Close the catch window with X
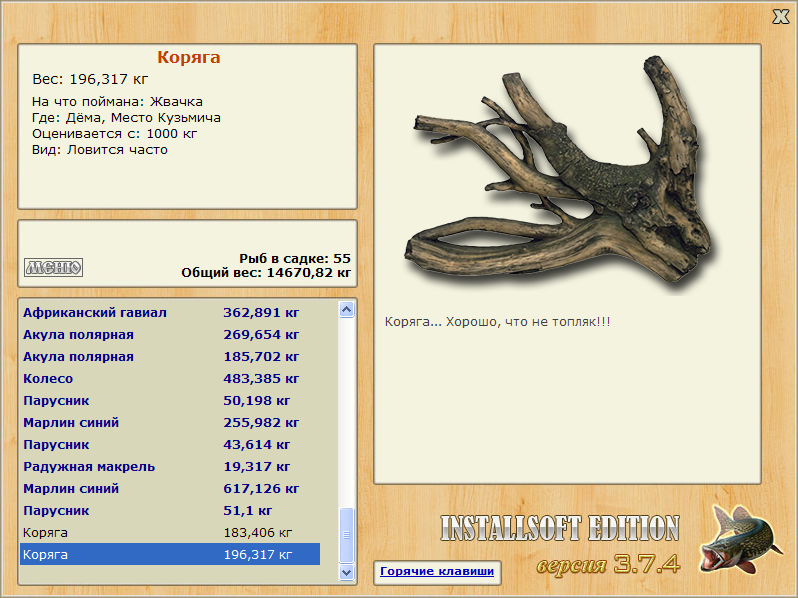The width and height of the screenshot is (798, 598). click(x=781, y=17)
